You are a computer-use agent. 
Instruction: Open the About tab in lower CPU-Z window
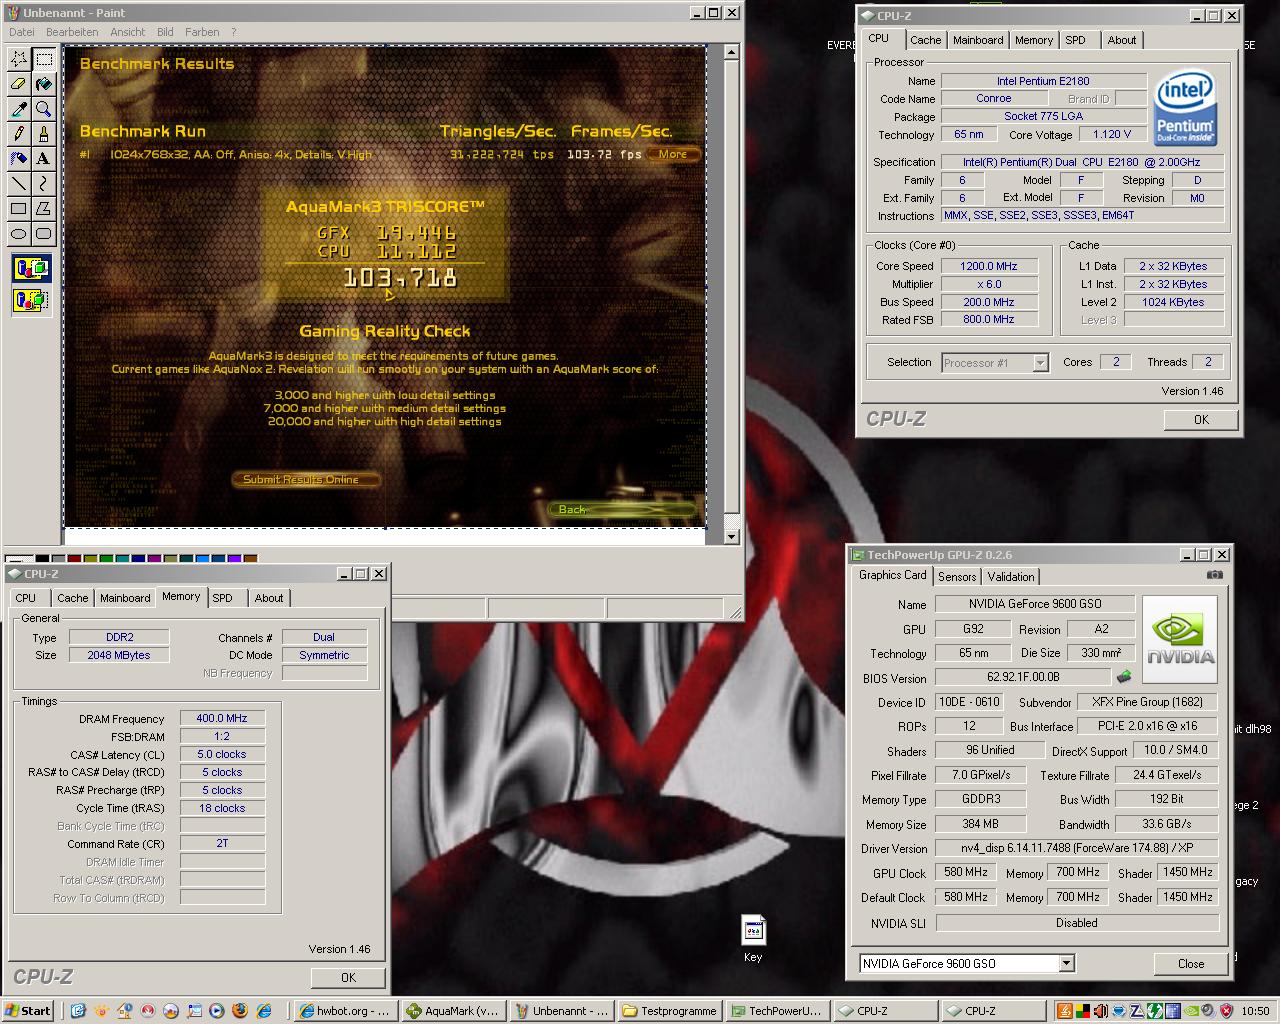coord(268,598)
